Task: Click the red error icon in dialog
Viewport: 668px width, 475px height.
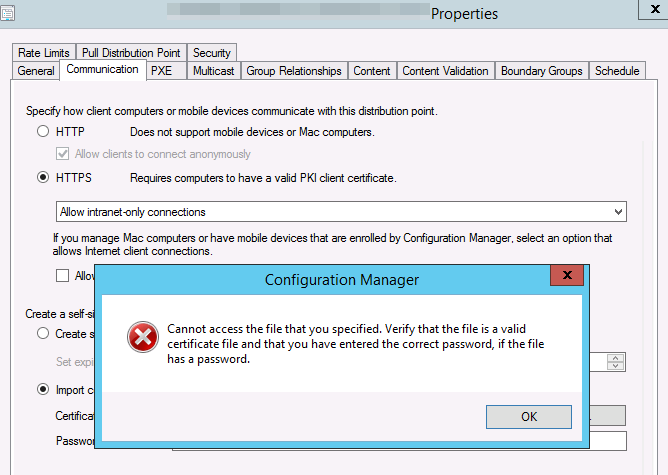Action: coord(143,337)
